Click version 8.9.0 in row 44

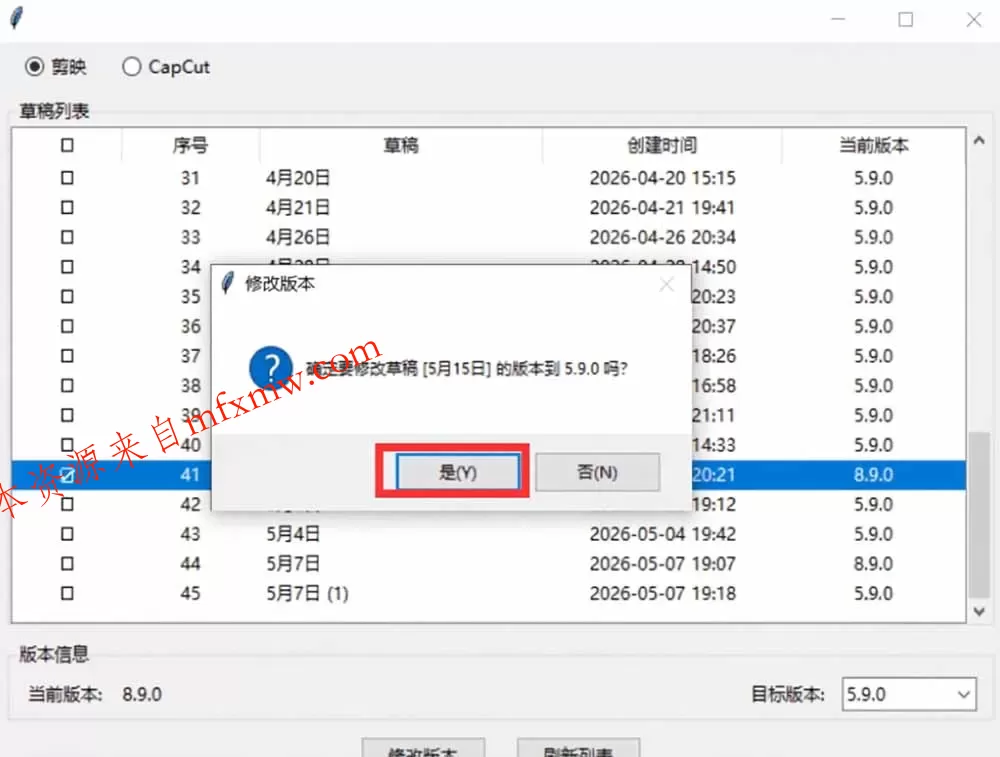[x=874, y=563]
